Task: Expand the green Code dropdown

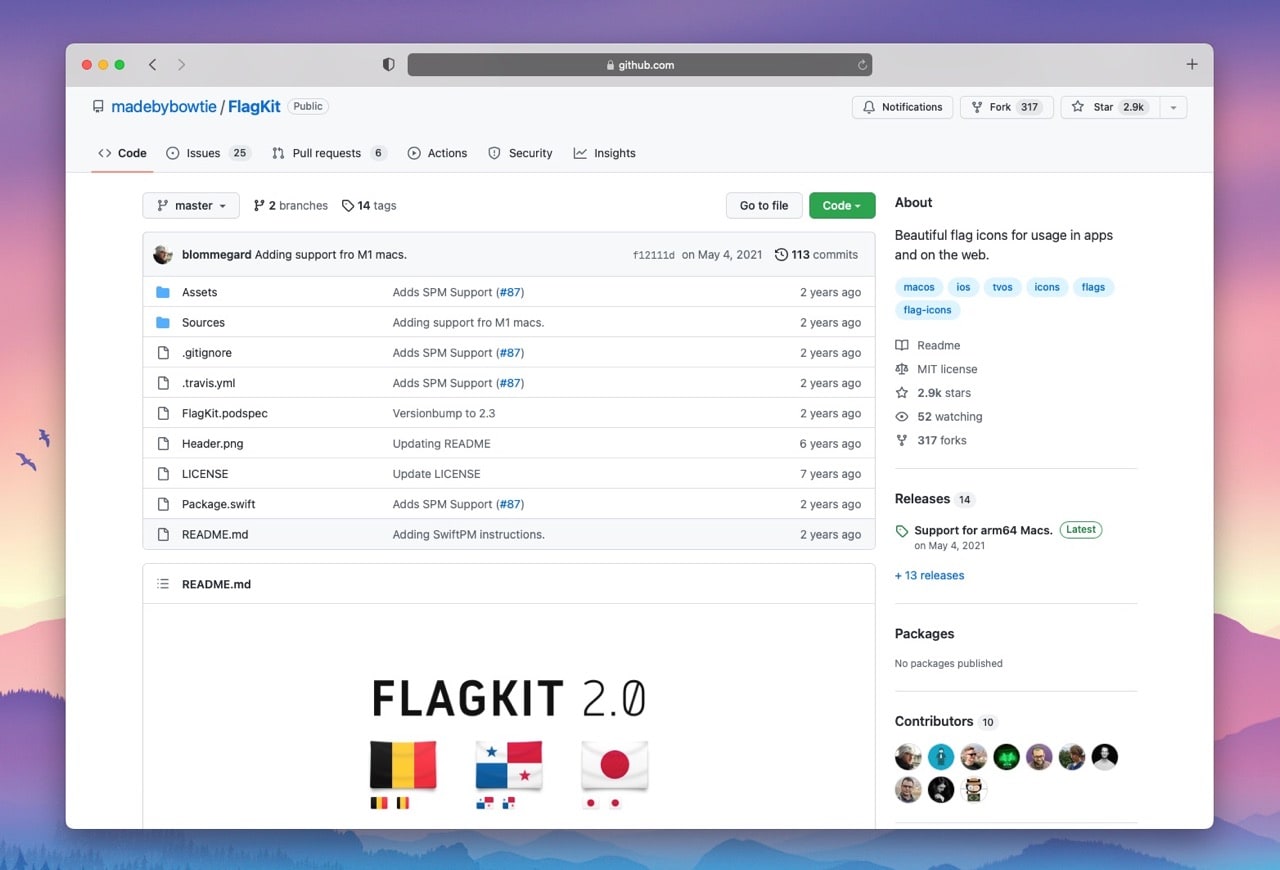Action: click(842, 205)
